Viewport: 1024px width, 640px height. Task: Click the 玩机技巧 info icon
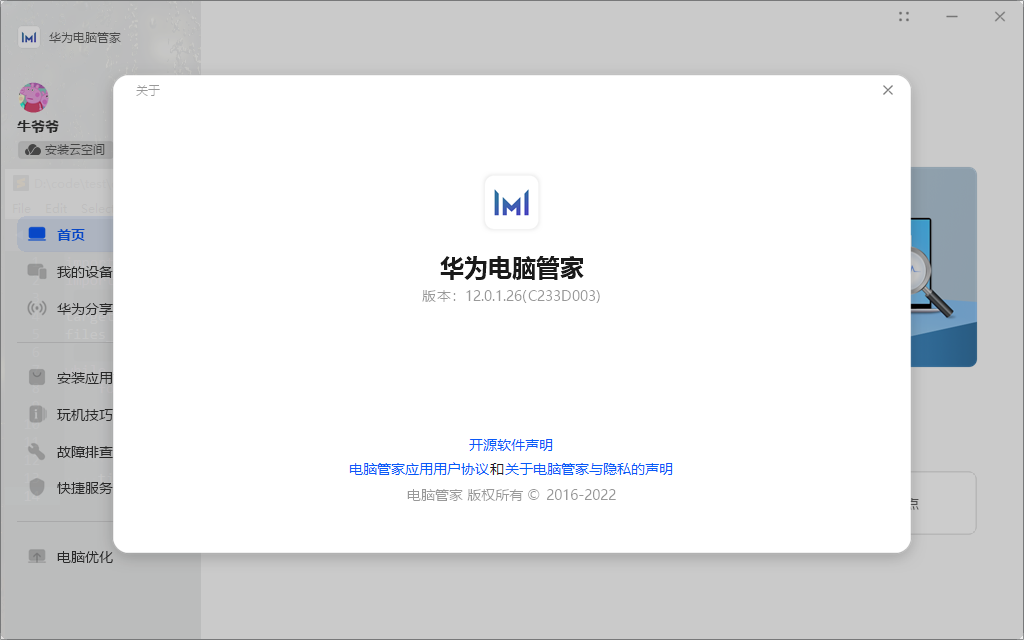pyautogui.click(x=37, y=414)
